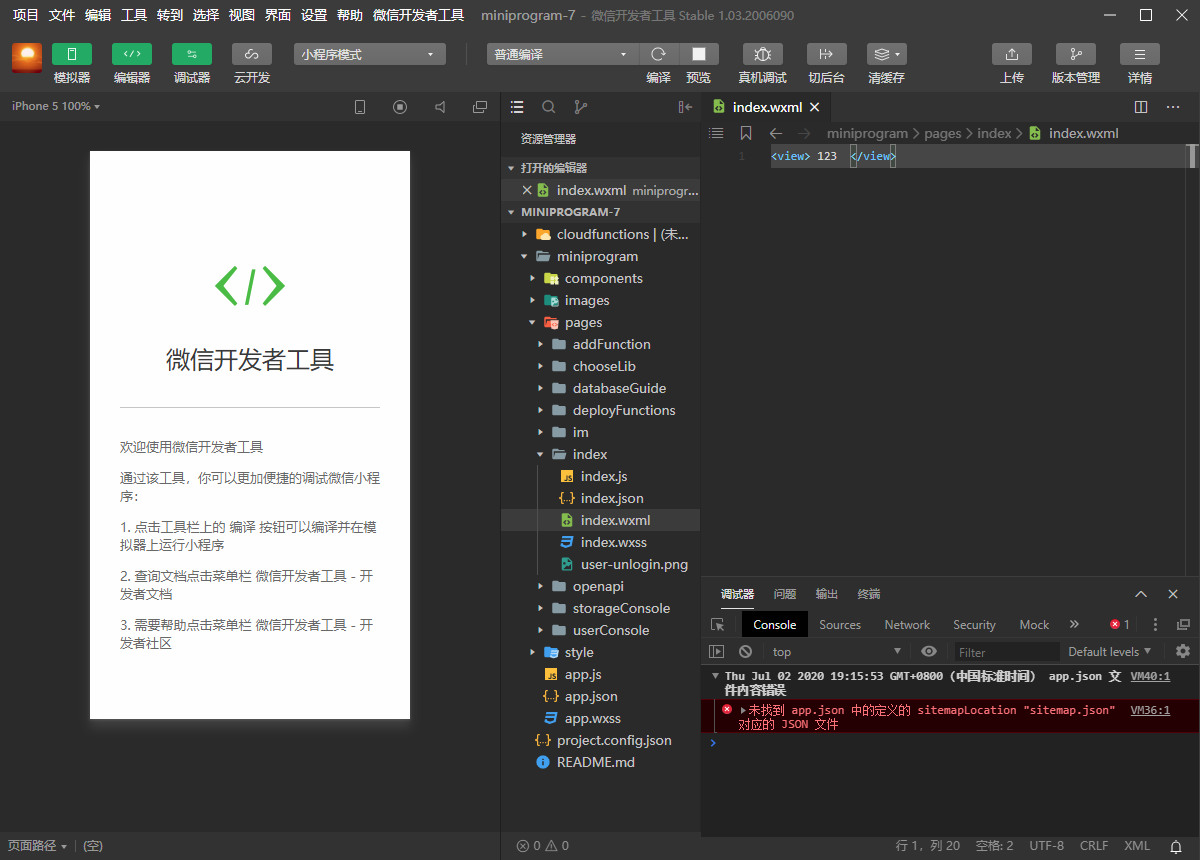1200x860 pixels.
Task: Click the VM36:1 source link
Action: pyautogui.click(x=1150, y=710)
